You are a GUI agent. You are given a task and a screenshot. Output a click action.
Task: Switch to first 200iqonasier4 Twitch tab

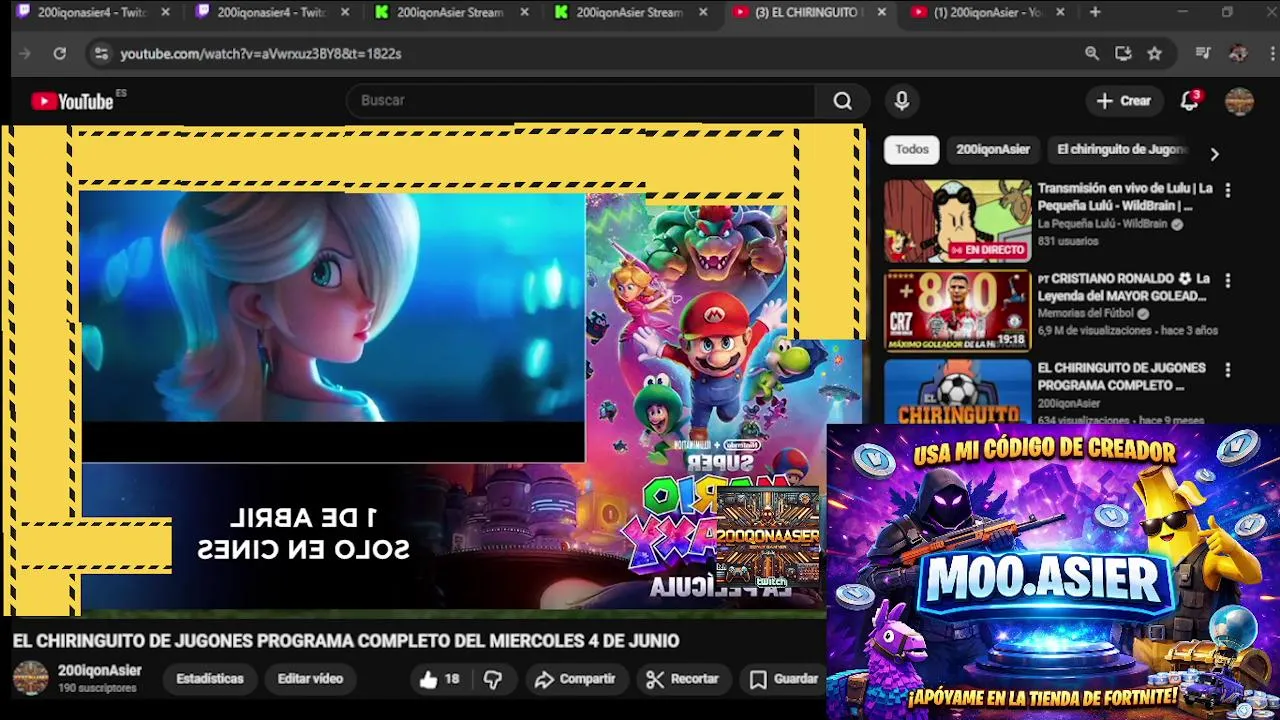[x=90, y=12]
